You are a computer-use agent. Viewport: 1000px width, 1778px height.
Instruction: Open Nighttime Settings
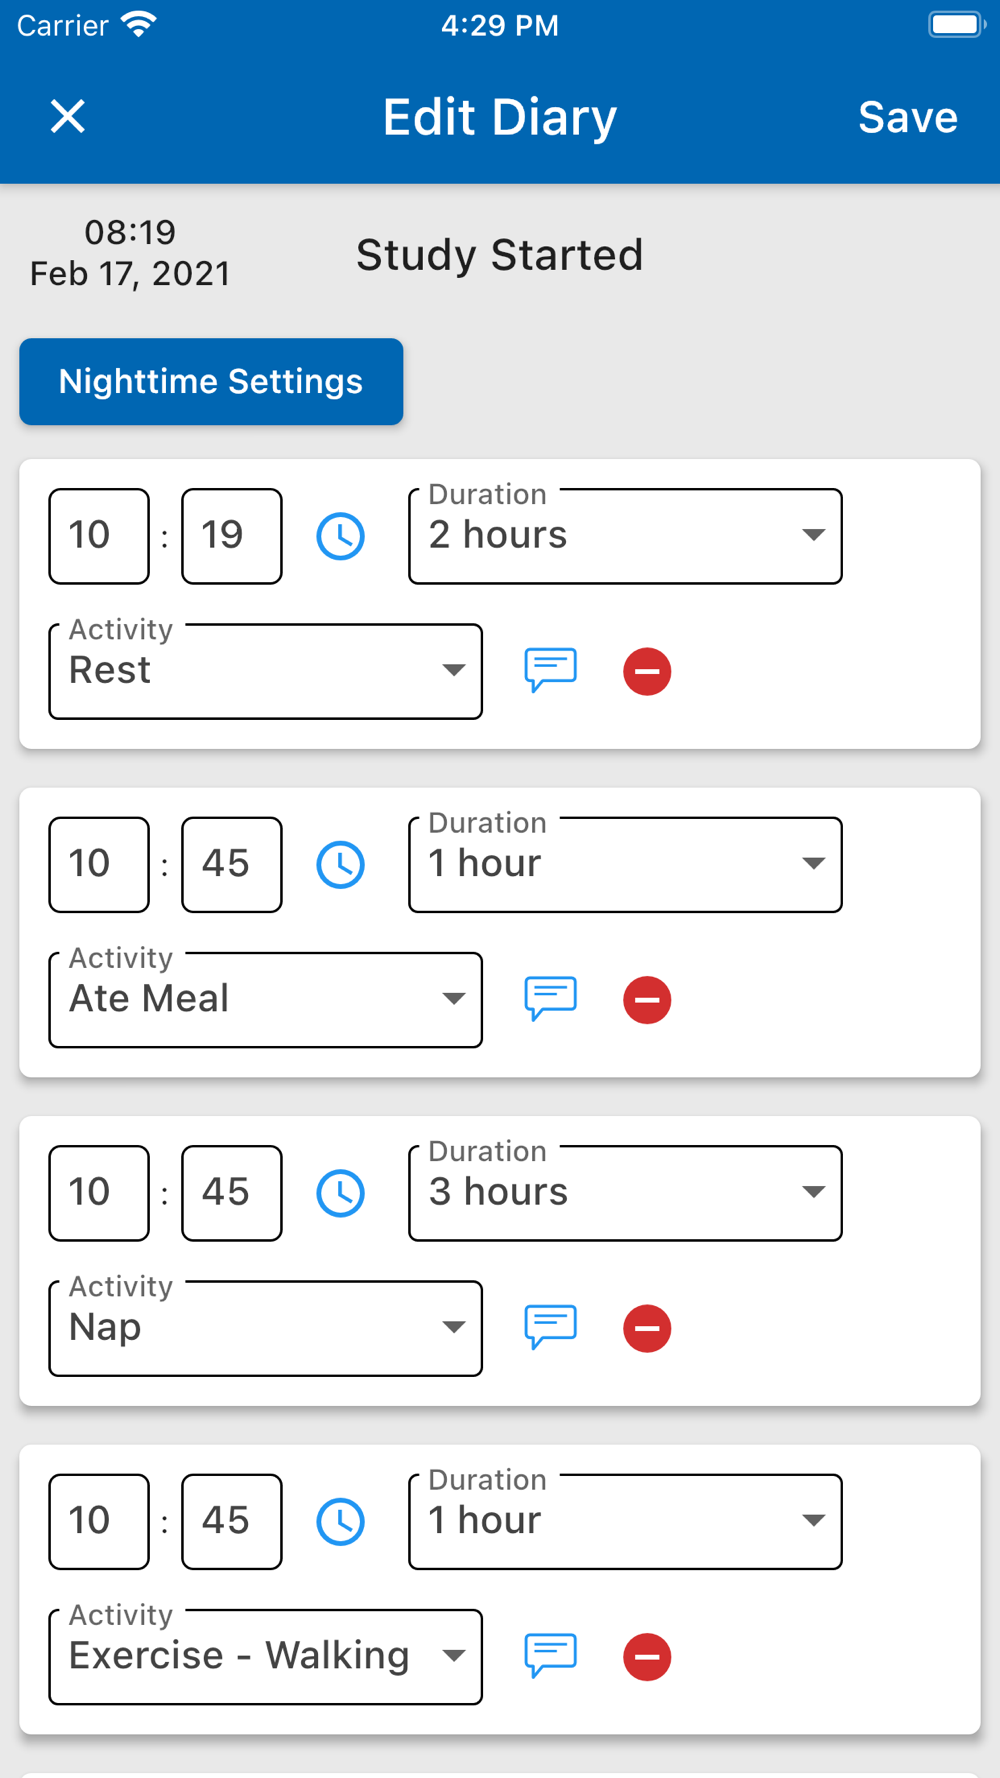point(211,382)
